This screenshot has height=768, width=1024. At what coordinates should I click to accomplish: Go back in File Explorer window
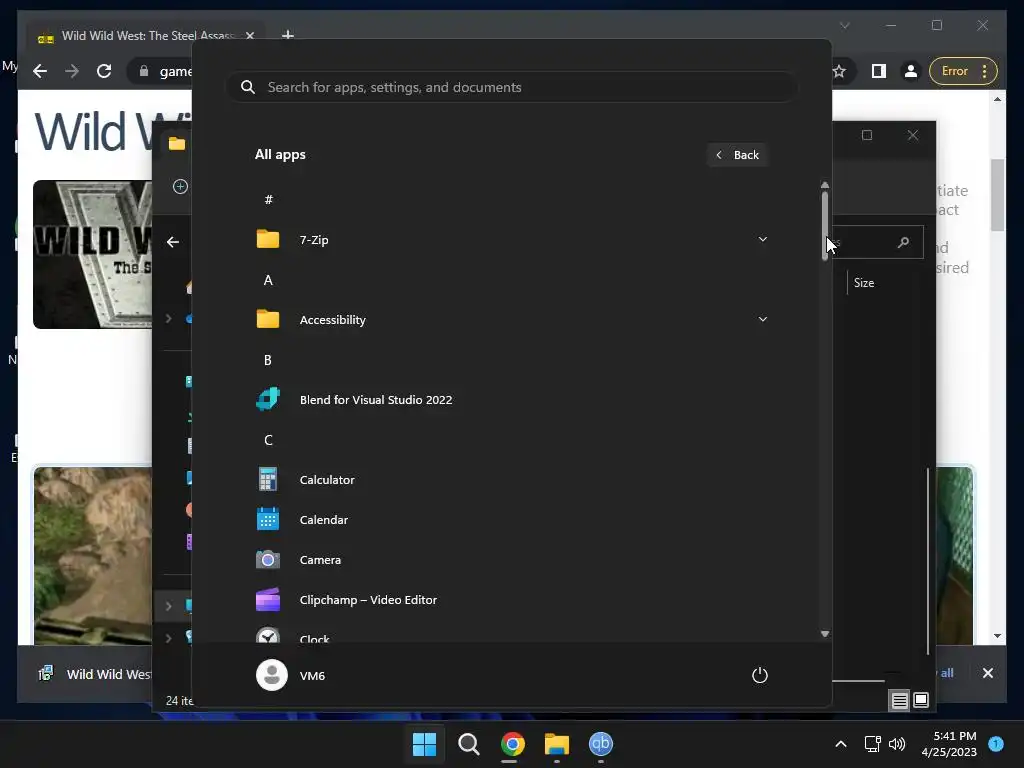(172, 242)
